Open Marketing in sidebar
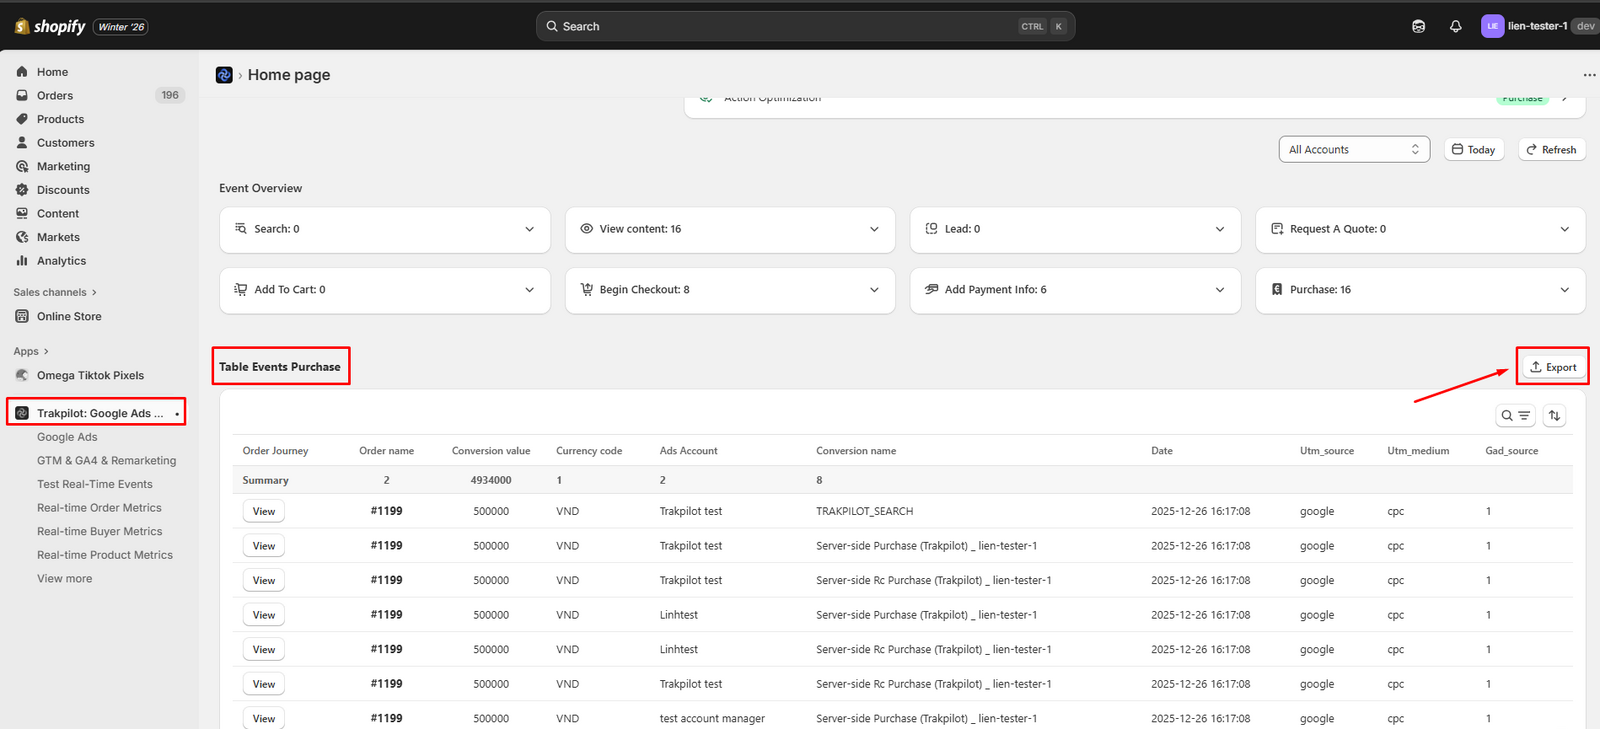1600x729 pixels. click(x=63, y=167)
